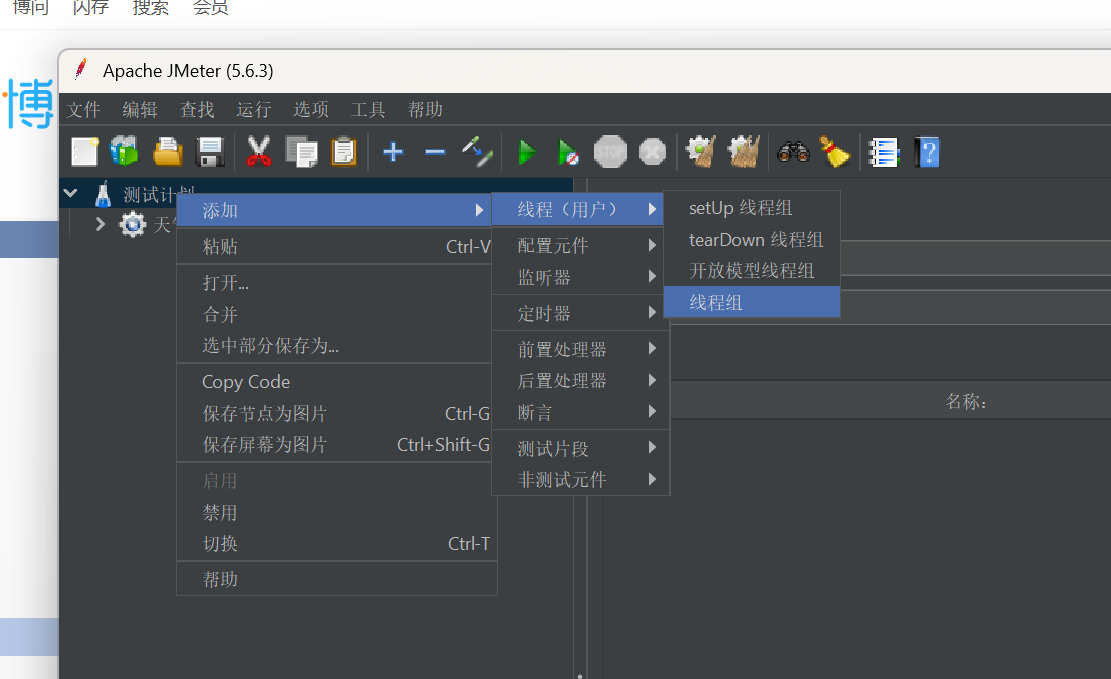Click the Toggle enable/disable toolbar icon
The width and height of the screenshot is (1111, 679).
coord(478,152)
